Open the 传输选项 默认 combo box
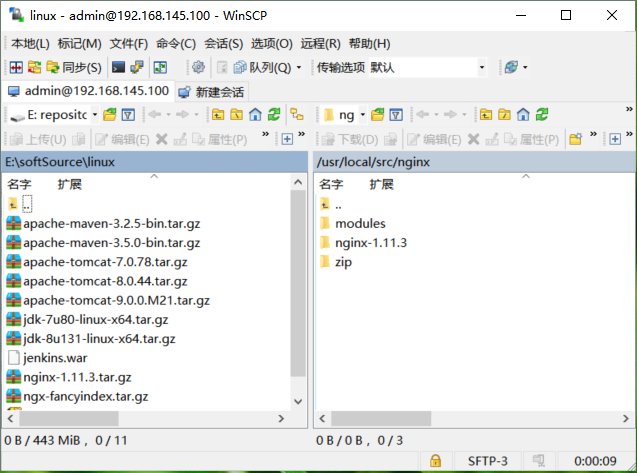The width and height of the screenshot is (637, 473). (x=427, y=67)
